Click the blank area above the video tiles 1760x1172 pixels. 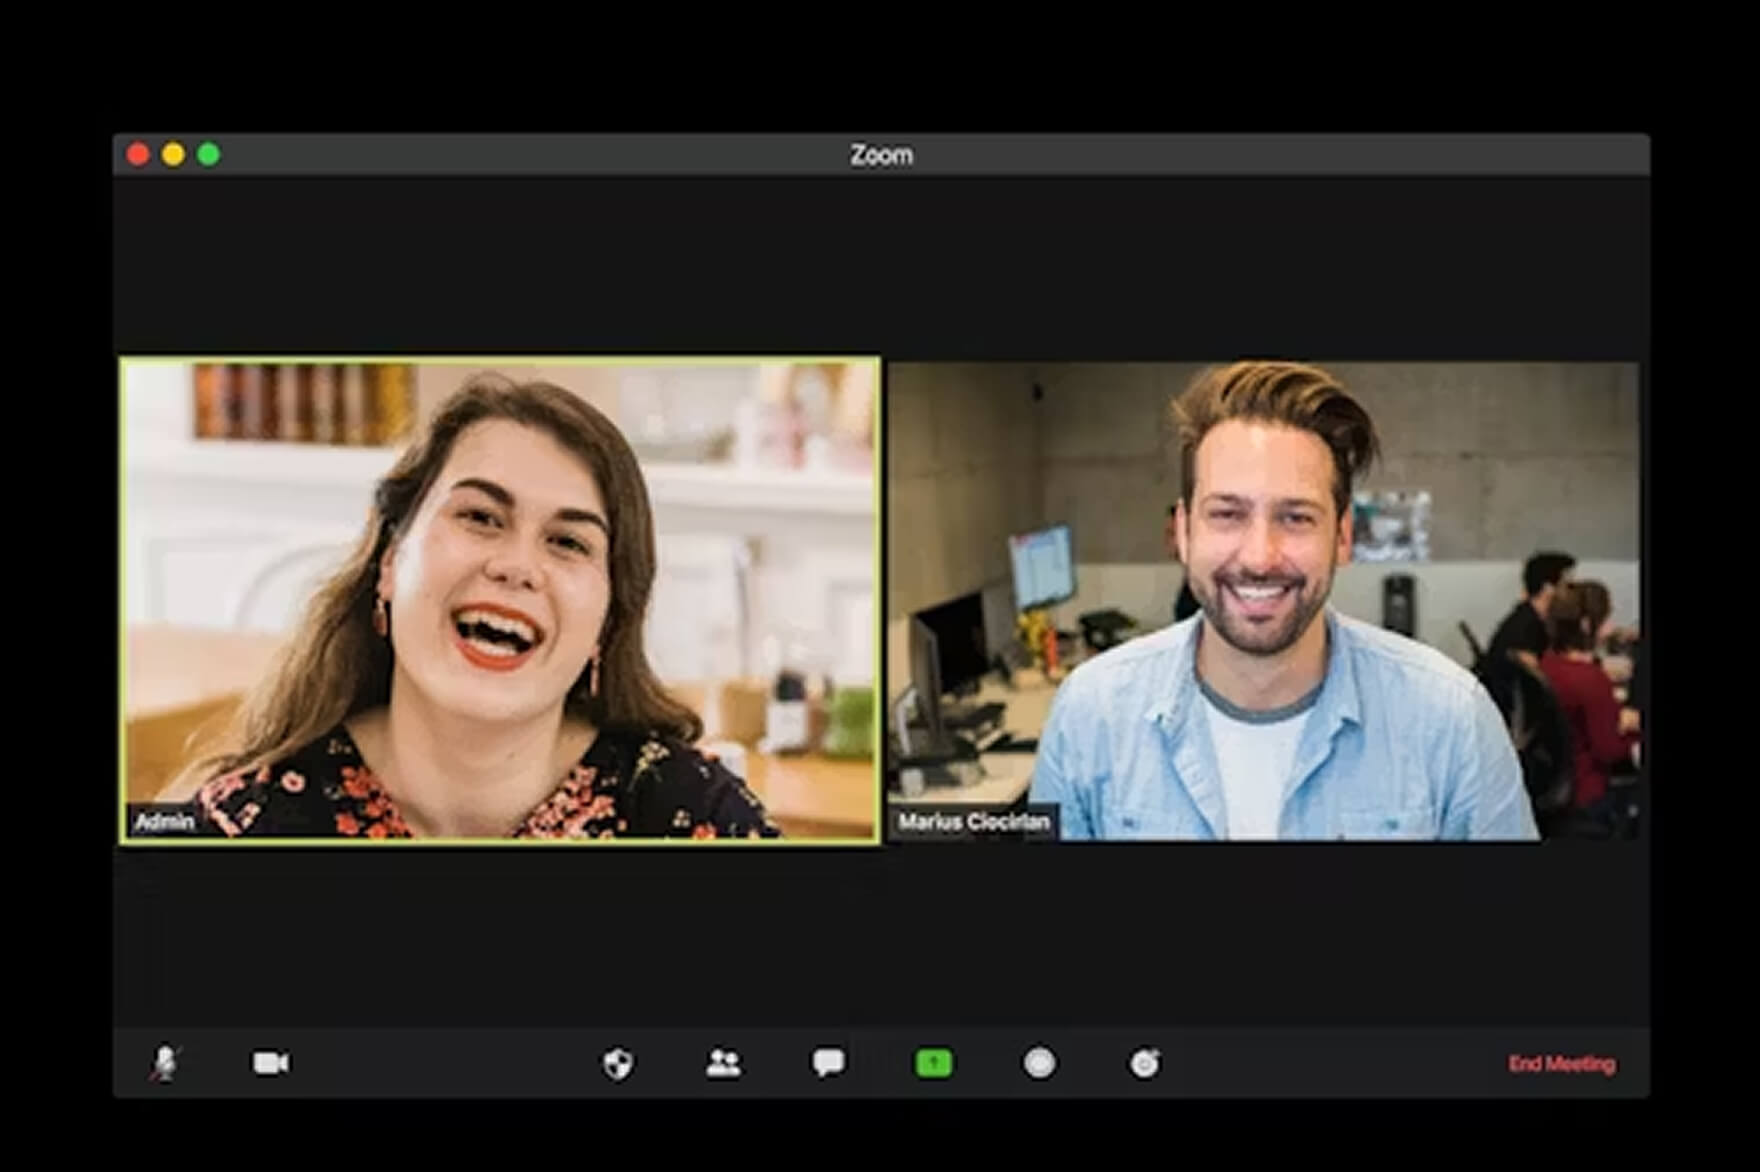(880, 265)
